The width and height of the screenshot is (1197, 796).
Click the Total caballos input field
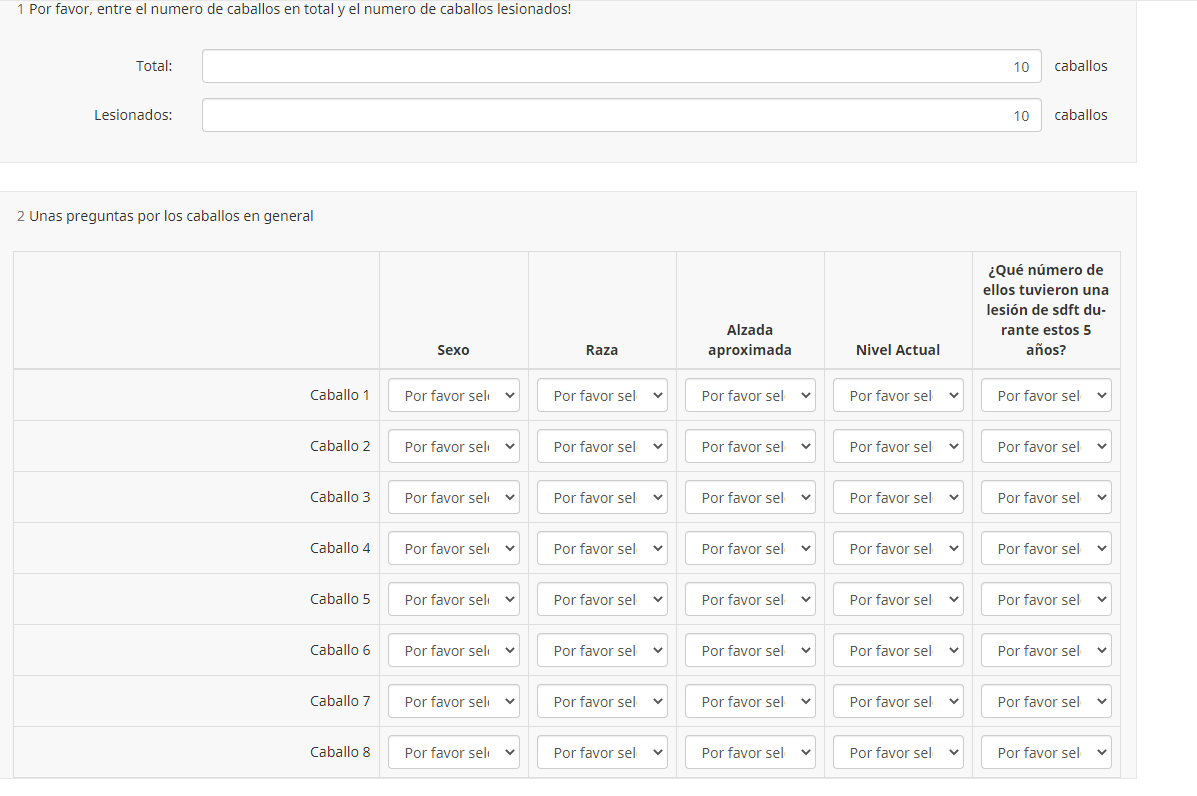(621, 66)
